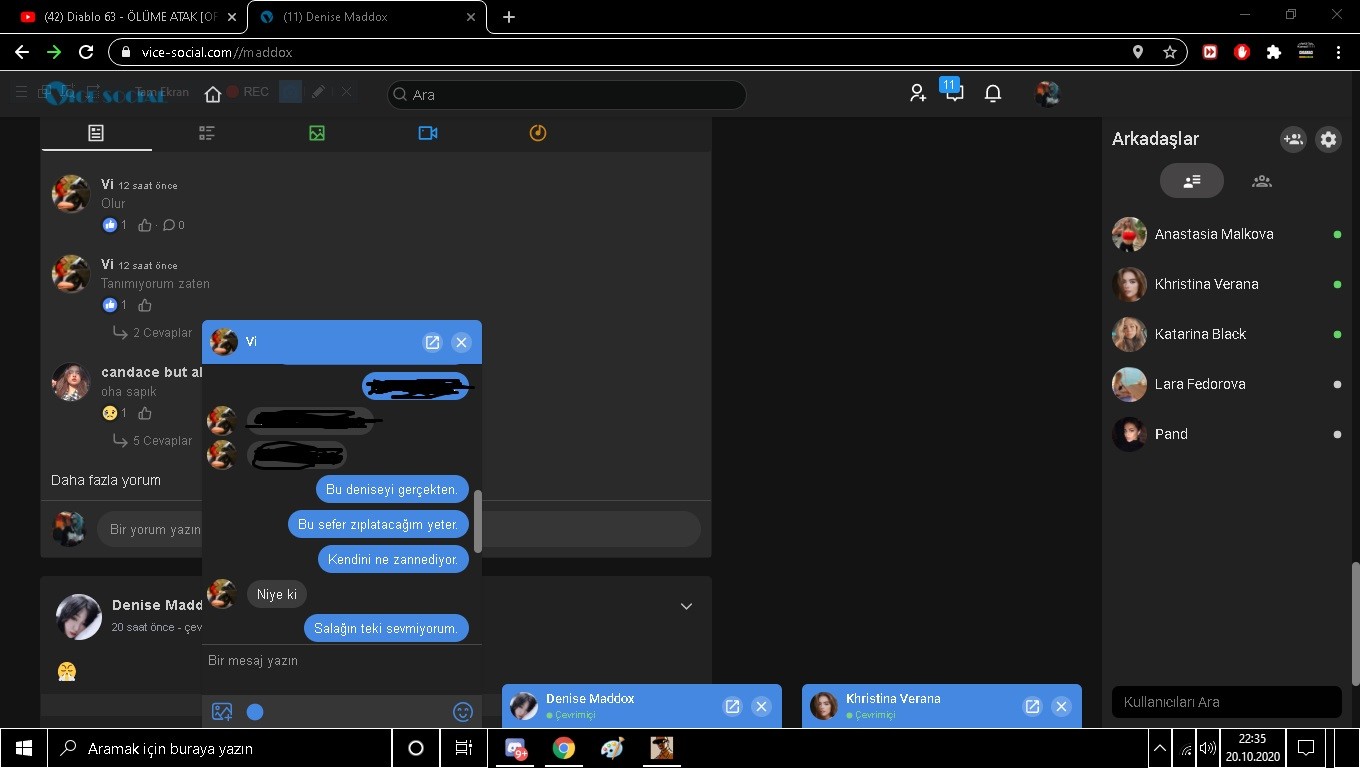Expand Denise Maddox post options chevron
This screenshot has height=768, width=1360.
(x=686, y=606)
